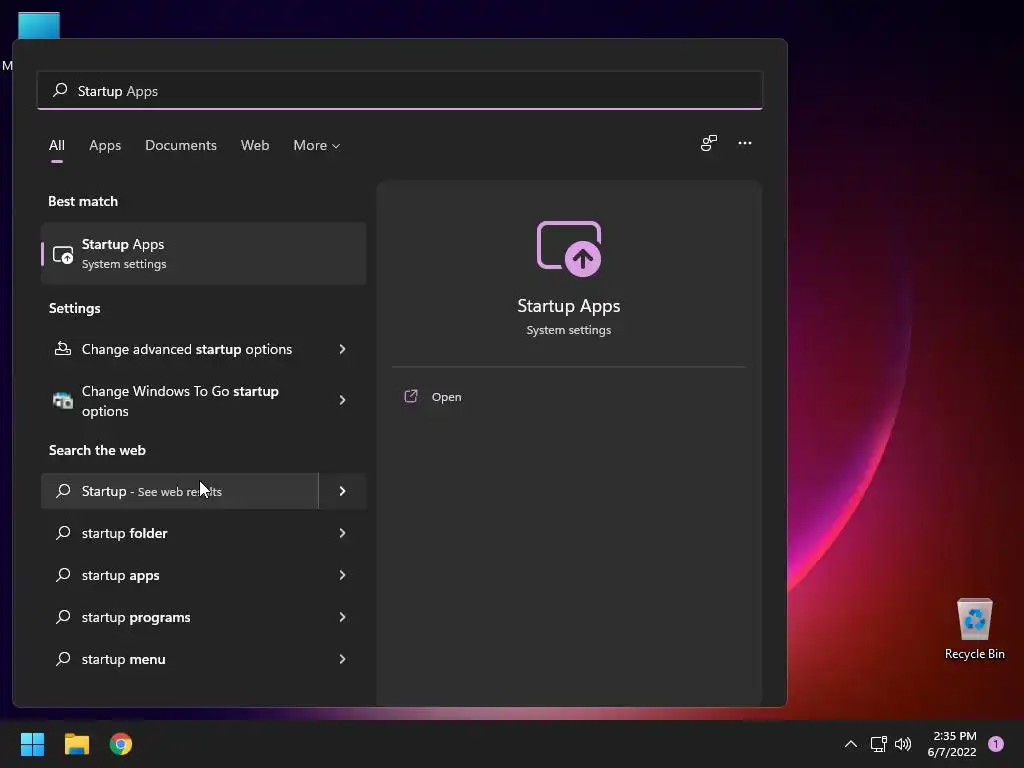
Task: Click the Startup Apps title in preview
Action: point(569,306)
